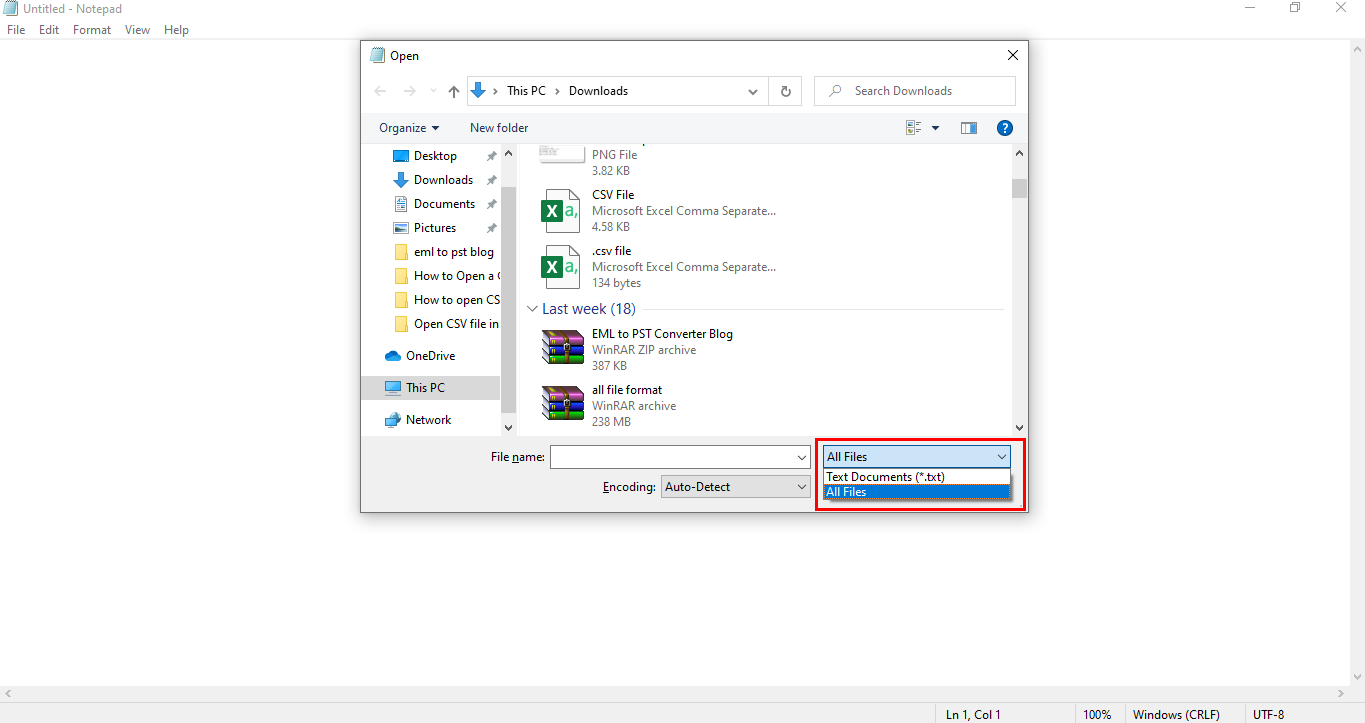Click the pin icon next to Documents

(x=491, y=204)
